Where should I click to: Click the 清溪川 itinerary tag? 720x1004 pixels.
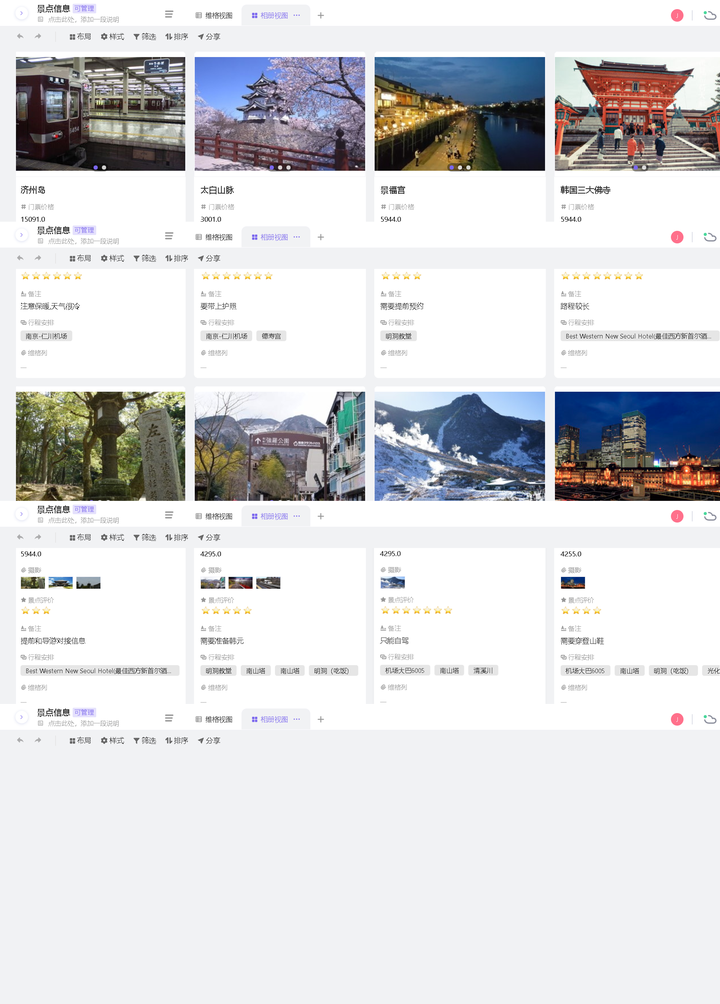(482, 671)
